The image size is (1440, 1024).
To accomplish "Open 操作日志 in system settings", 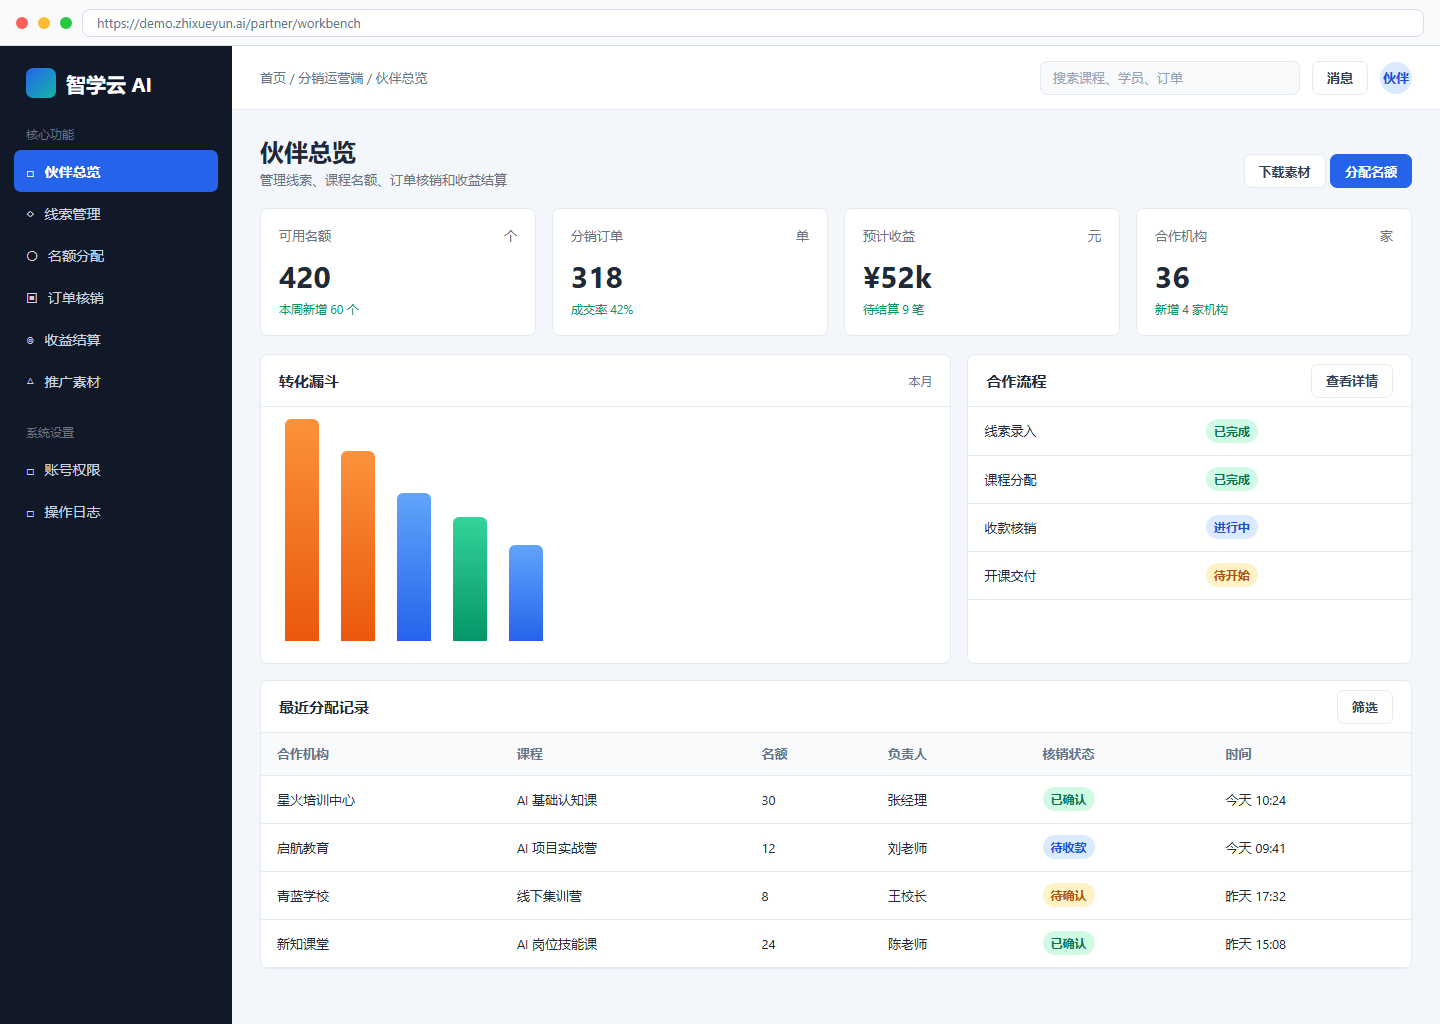I will (x=116, y=512).
